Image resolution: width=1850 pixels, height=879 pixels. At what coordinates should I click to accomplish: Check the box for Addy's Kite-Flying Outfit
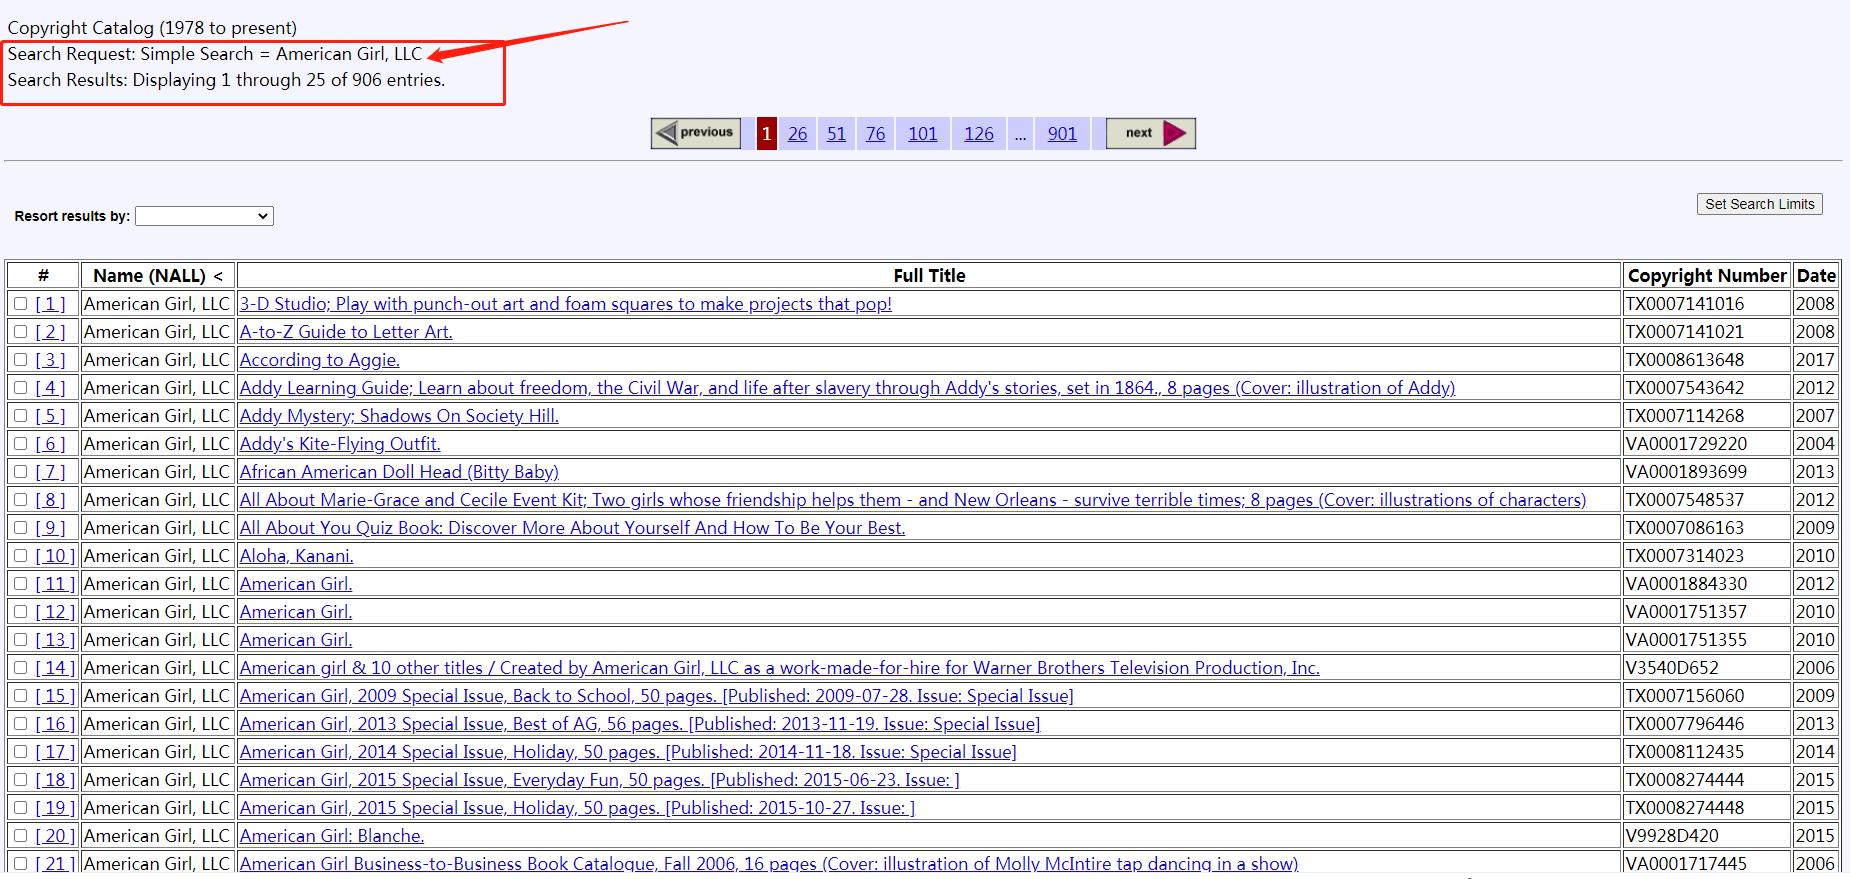point(20,444)
